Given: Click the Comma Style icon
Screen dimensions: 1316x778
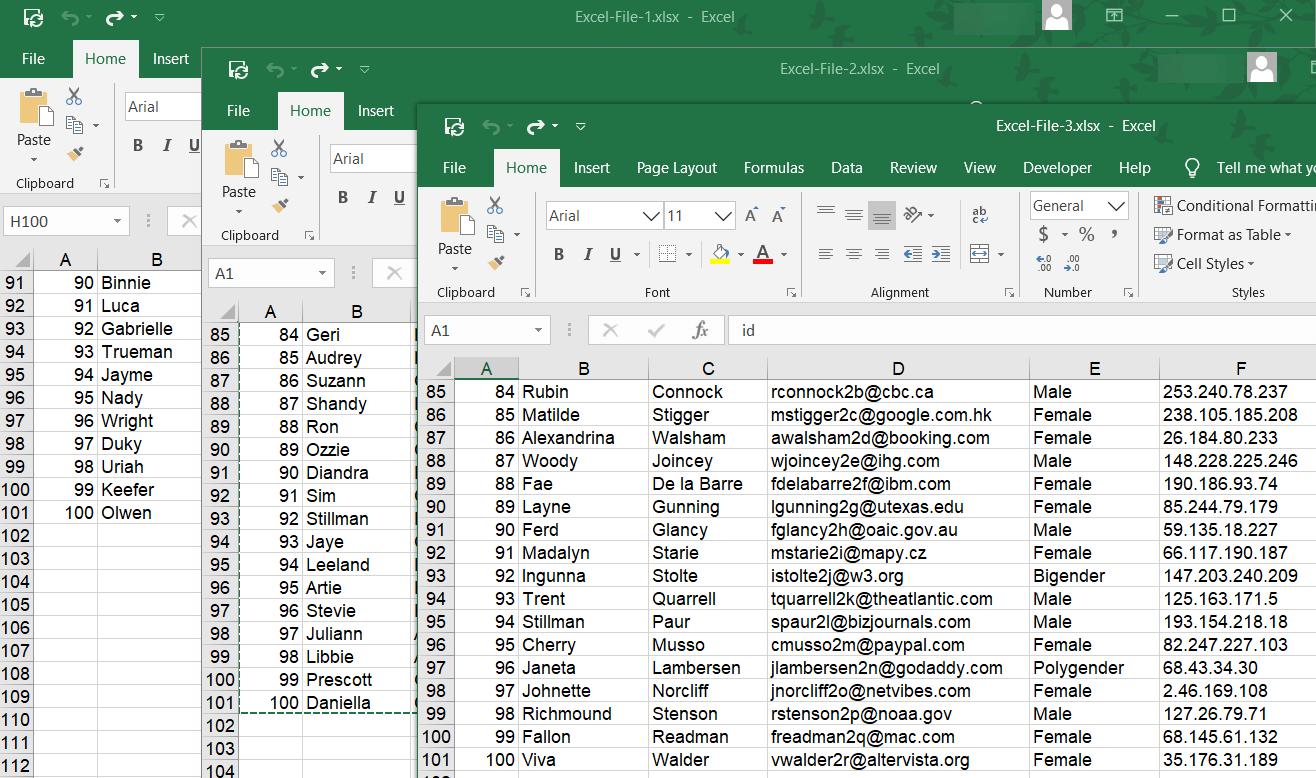Looking at the screenshot, I should (1116, 234).
